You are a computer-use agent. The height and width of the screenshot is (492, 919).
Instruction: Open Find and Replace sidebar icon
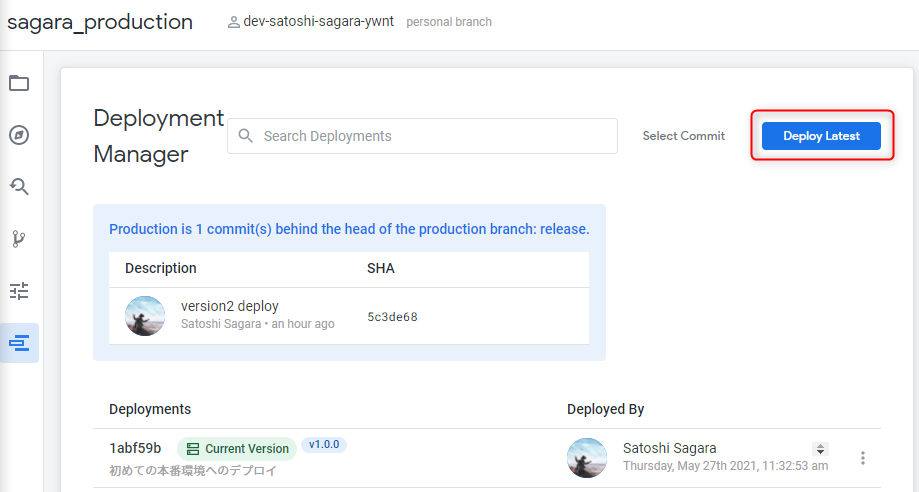19,187
